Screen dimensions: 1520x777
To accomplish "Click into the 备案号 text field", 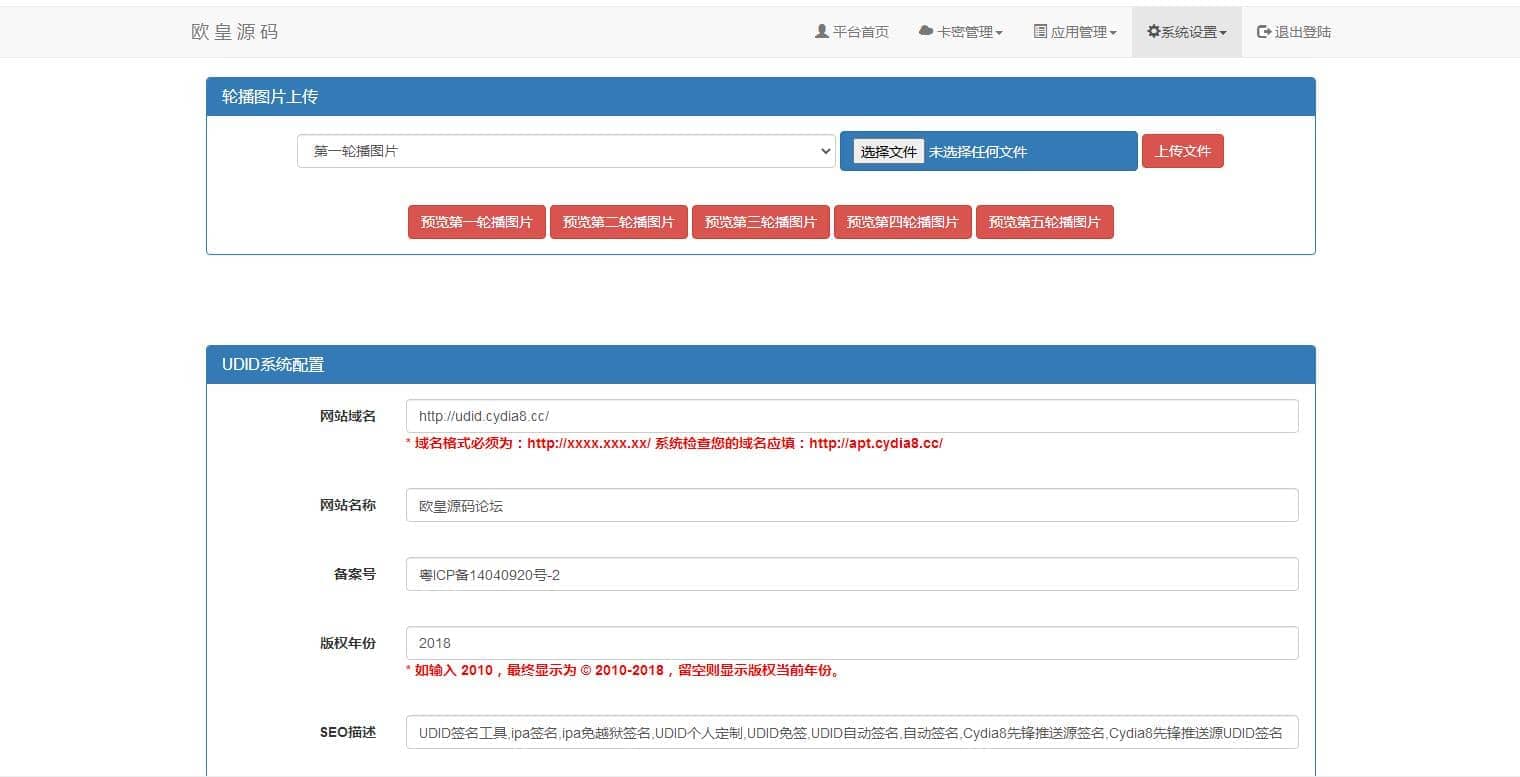I will 851,574.
